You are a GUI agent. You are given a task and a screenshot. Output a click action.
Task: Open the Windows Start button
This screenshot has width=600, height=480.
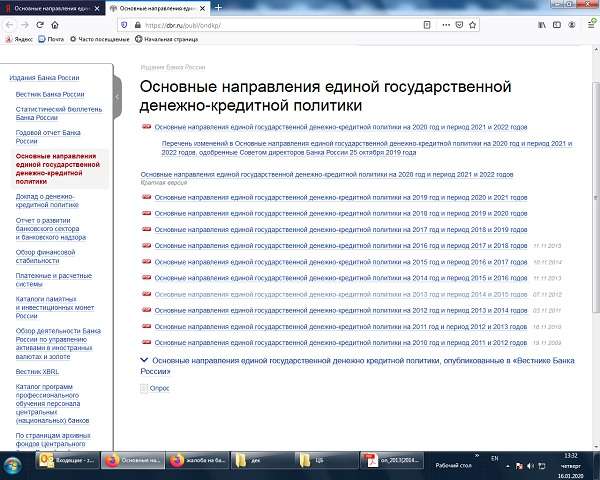coord(12,467)
